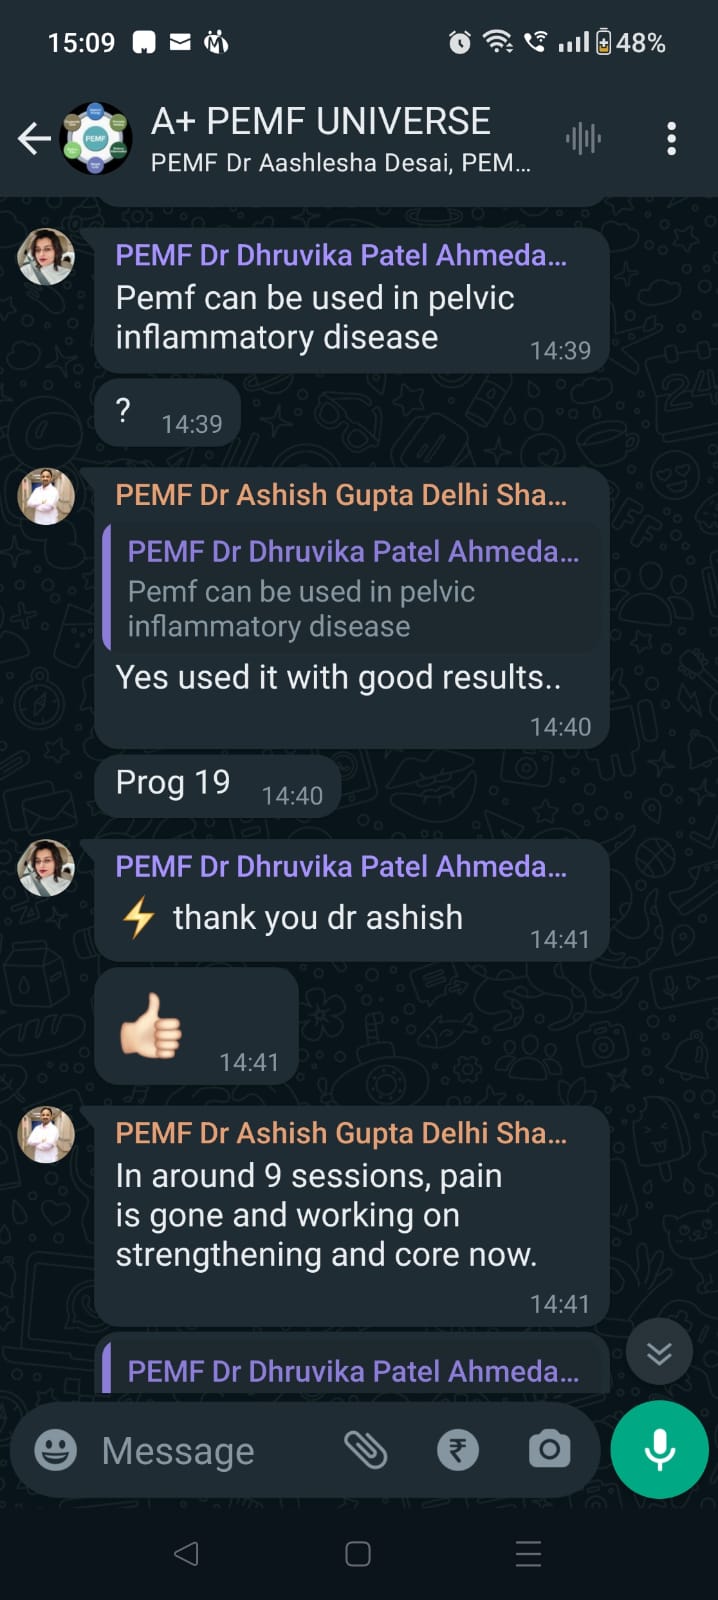Tap sender name PEMF Dr Ashish Gupta above 9 sessions message
Image resolution: width=718 pixels, height=1600 pixels.
click(x=341, y=1133)
